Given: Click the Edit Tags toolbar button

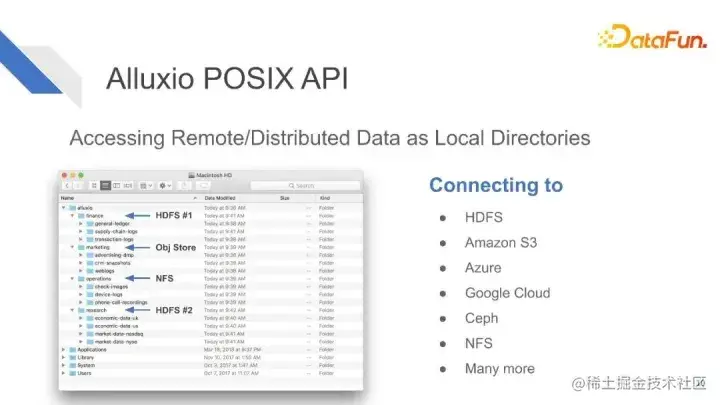Looking at the screenshot, I should tap(202, 186).
